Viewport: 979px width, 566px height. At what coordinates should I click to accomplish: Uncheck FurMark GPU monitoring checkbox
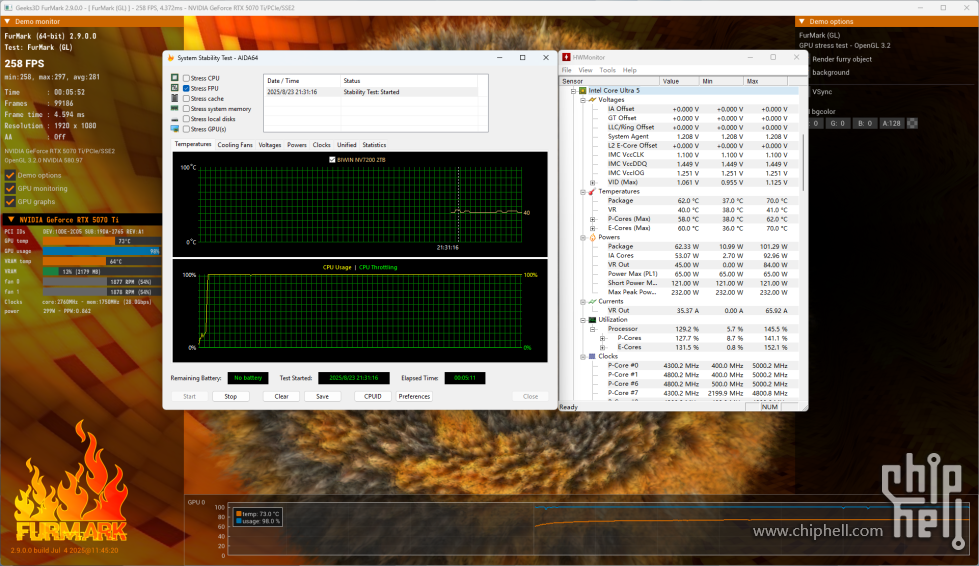(x=10, y=188)
